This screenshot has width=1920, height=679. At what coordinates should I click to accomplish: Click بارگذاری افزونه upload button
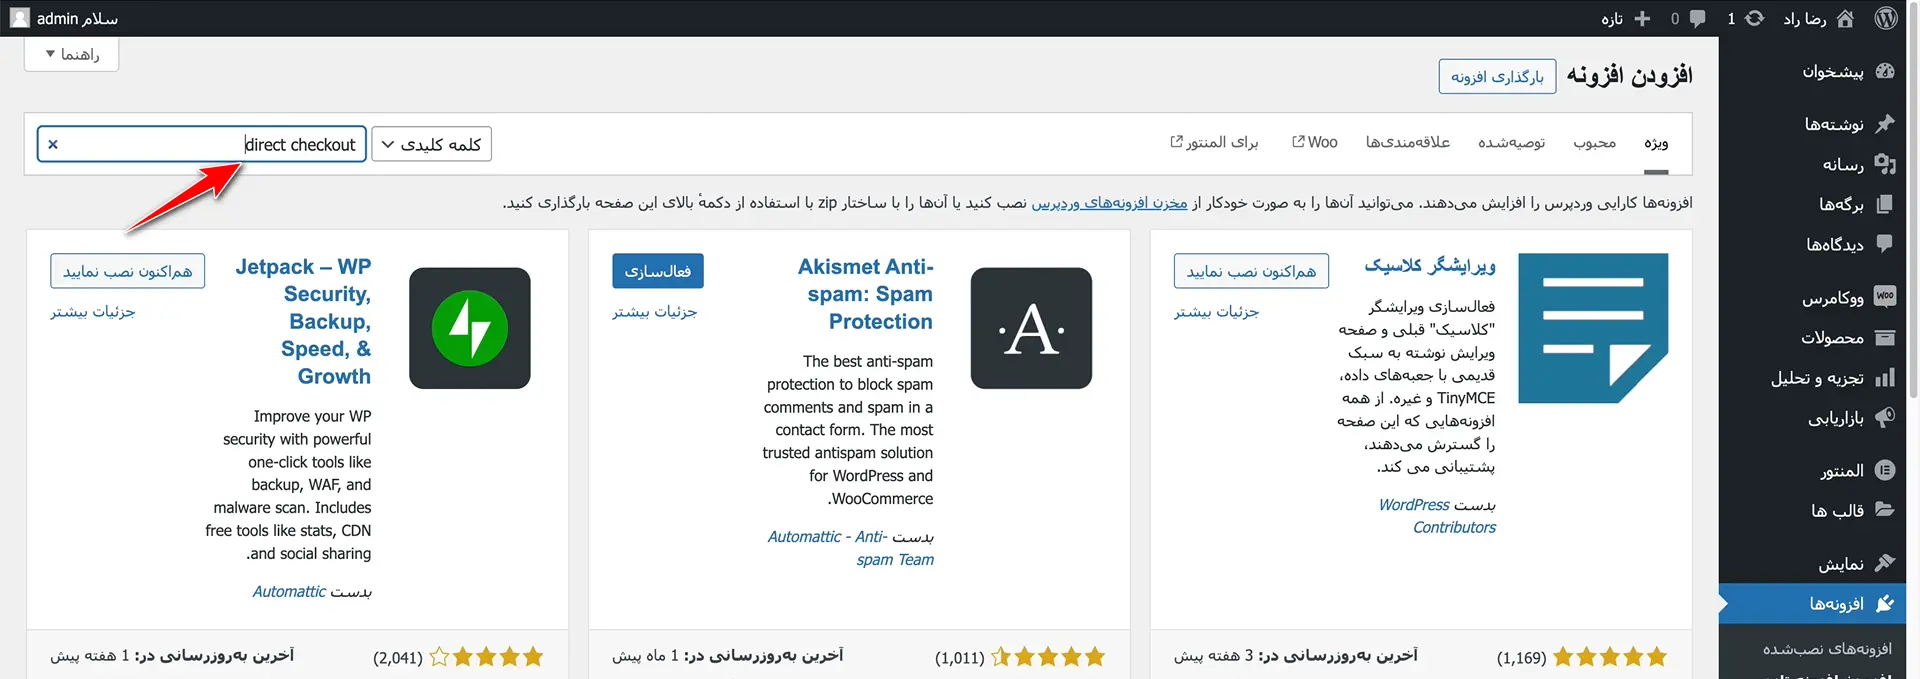(x=1497, y=76)
